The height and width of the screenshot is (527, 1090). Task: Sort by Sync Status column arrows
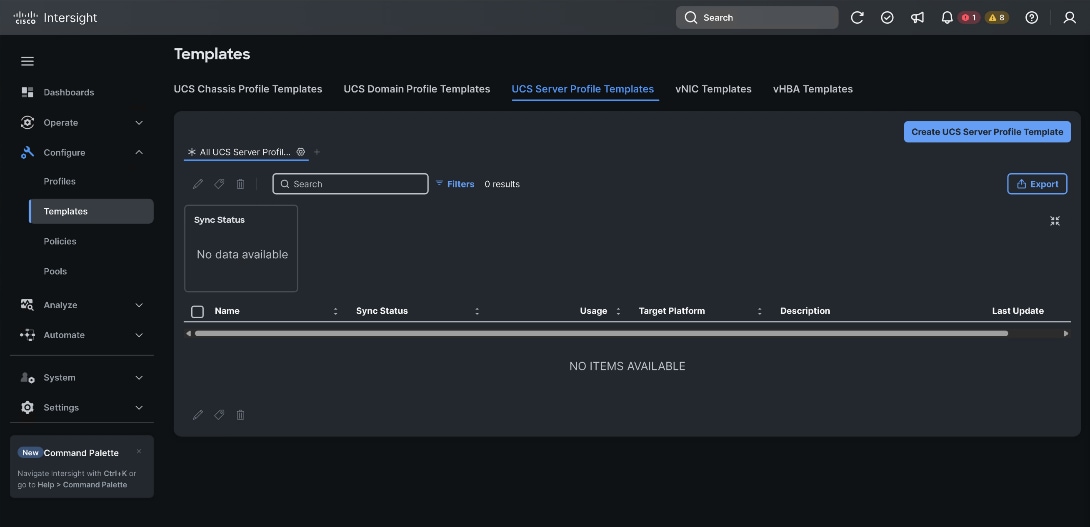[477, 311]
